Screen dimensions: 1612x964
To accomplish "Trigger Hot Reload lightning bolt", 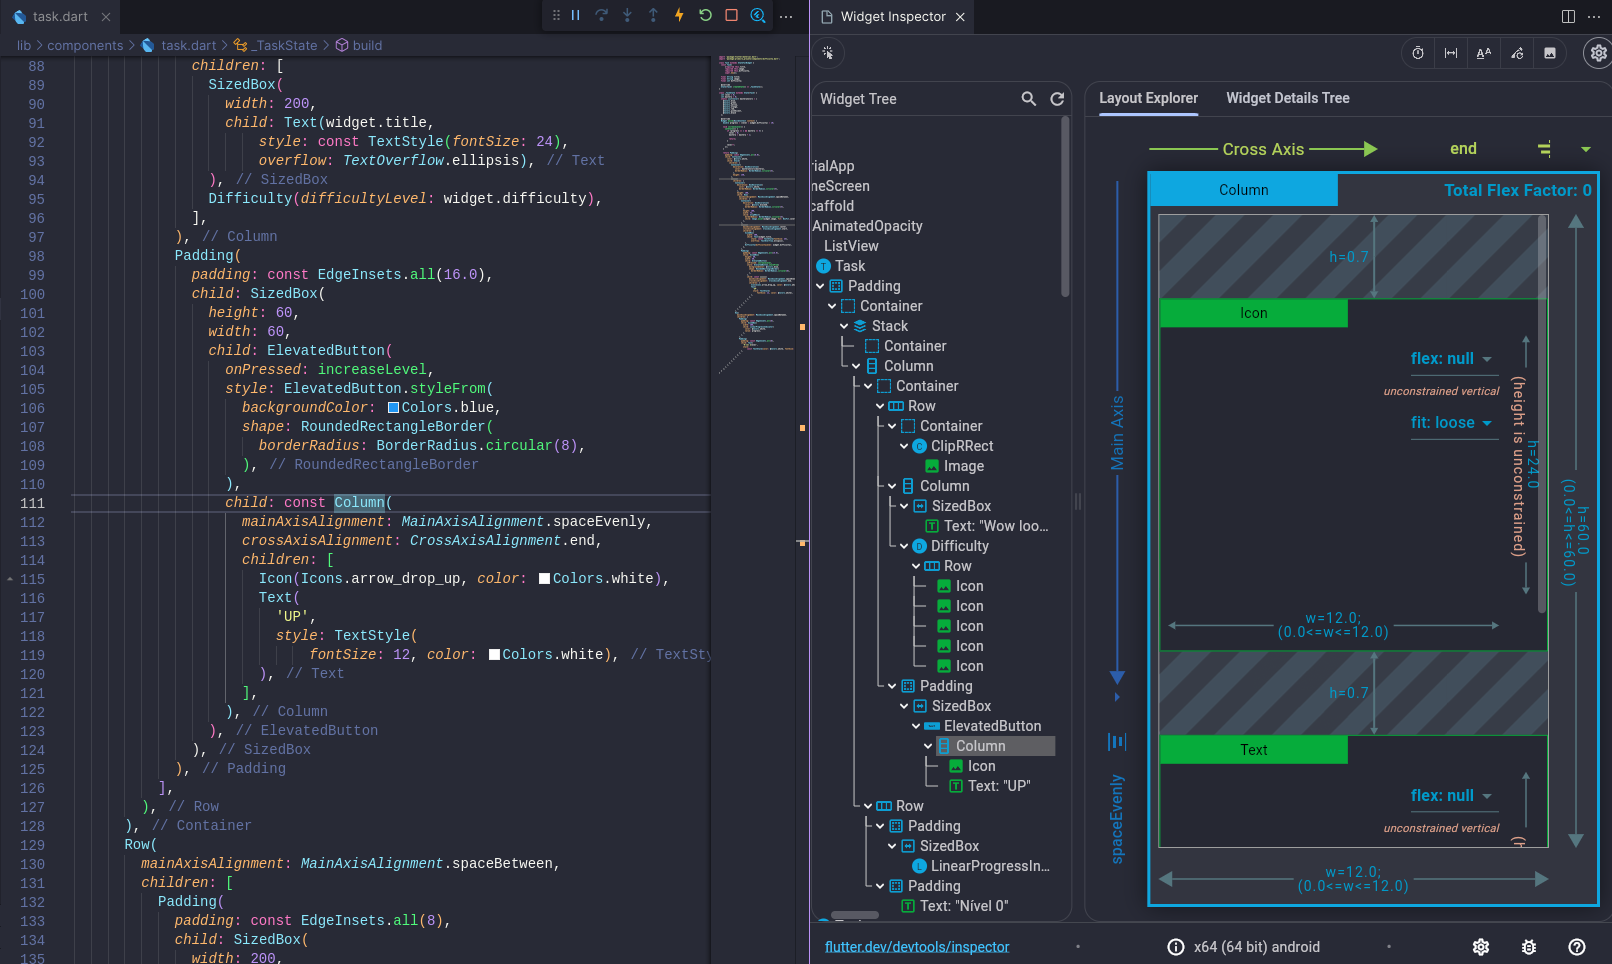I will [x=679, y=15].
